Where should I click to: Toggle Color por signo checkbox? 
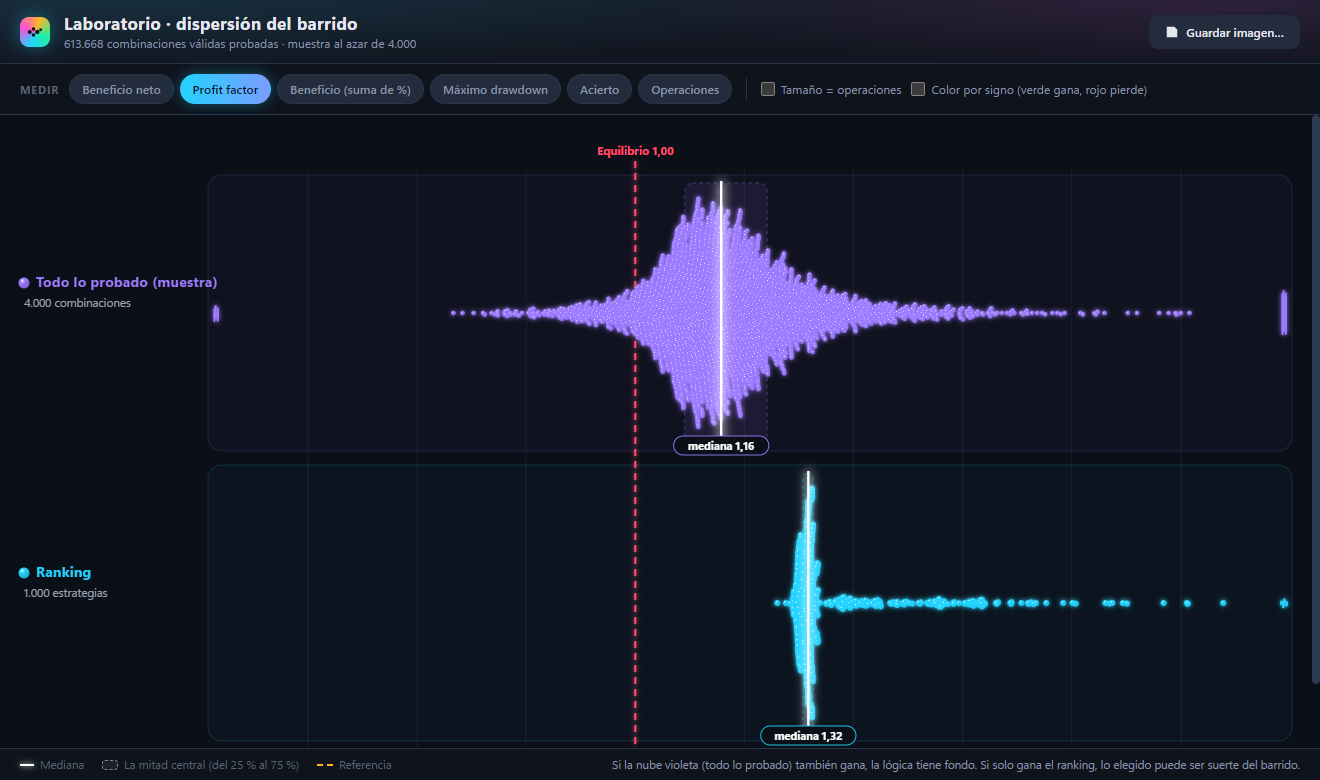pos(918,89)
